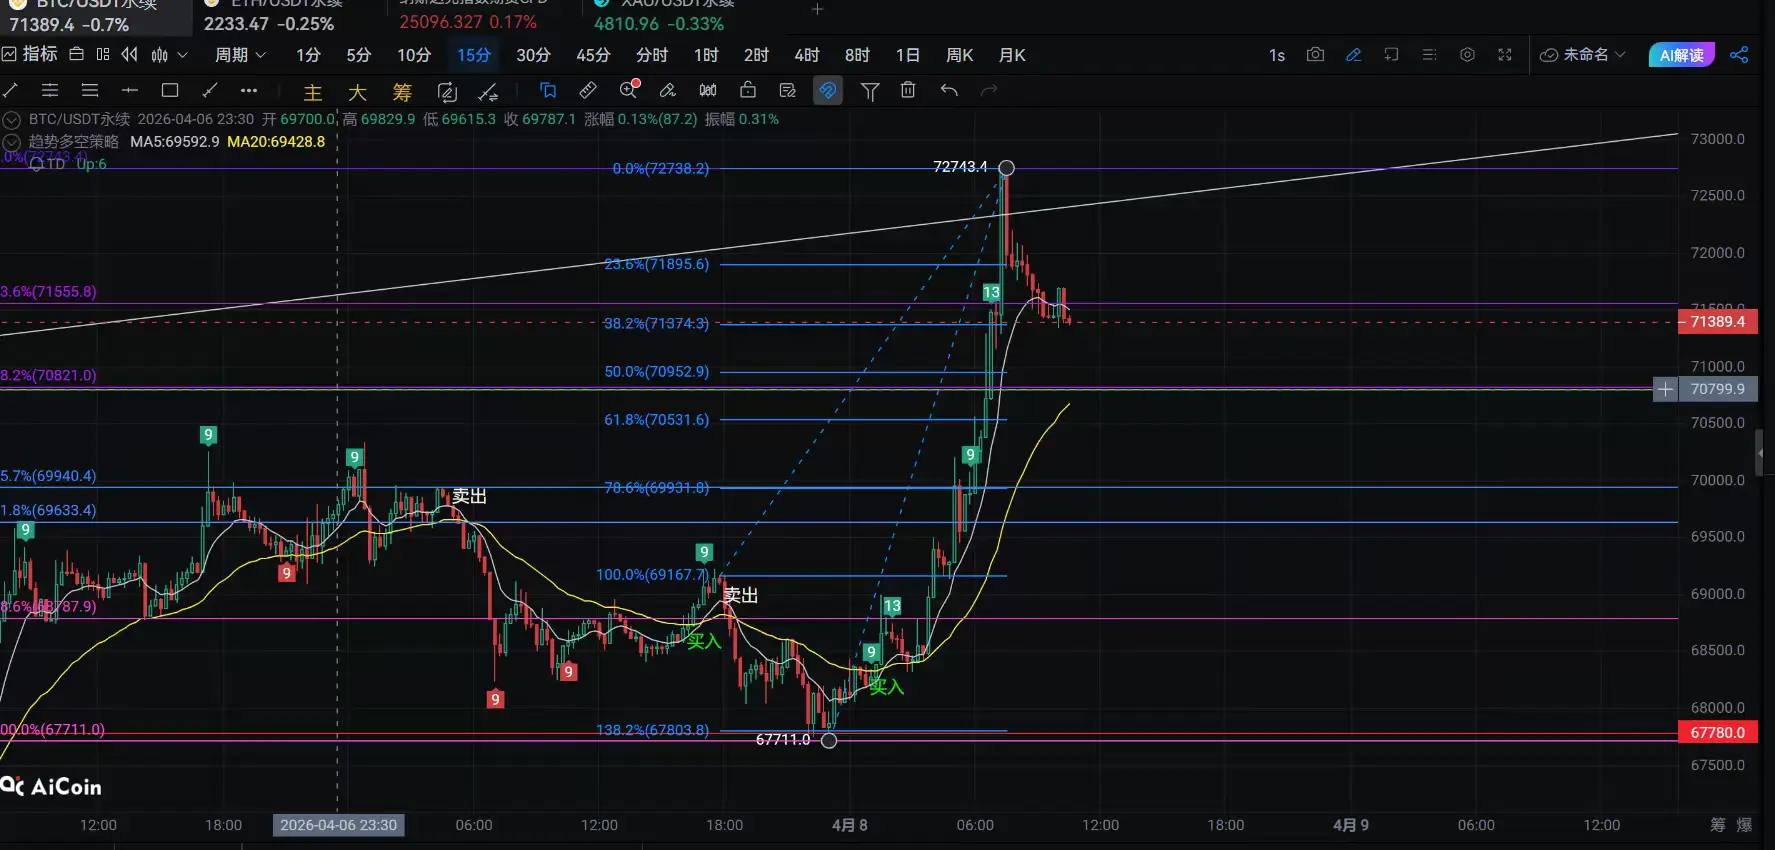
Task: Open more drawing tools ellipsis
Action: click(249, 91)
